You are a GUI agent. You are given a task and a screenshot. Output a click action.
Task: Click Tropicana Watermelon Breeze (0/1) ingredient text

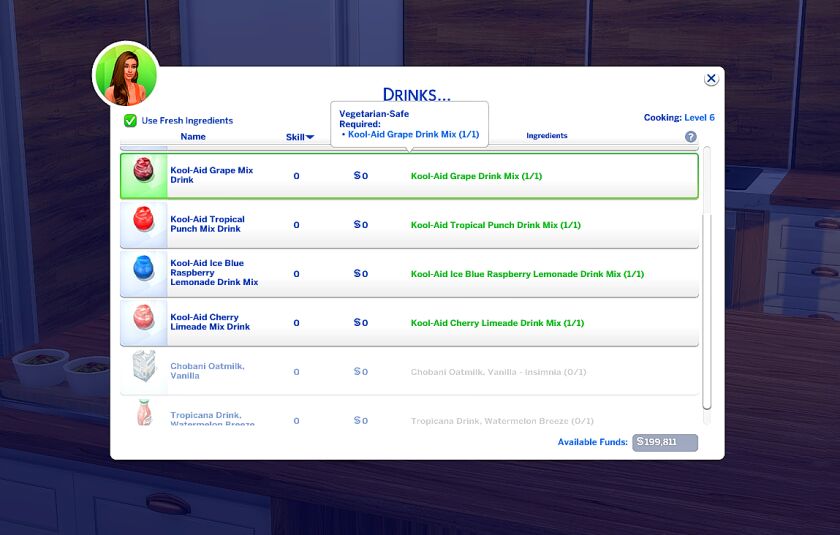coord(502,421)
